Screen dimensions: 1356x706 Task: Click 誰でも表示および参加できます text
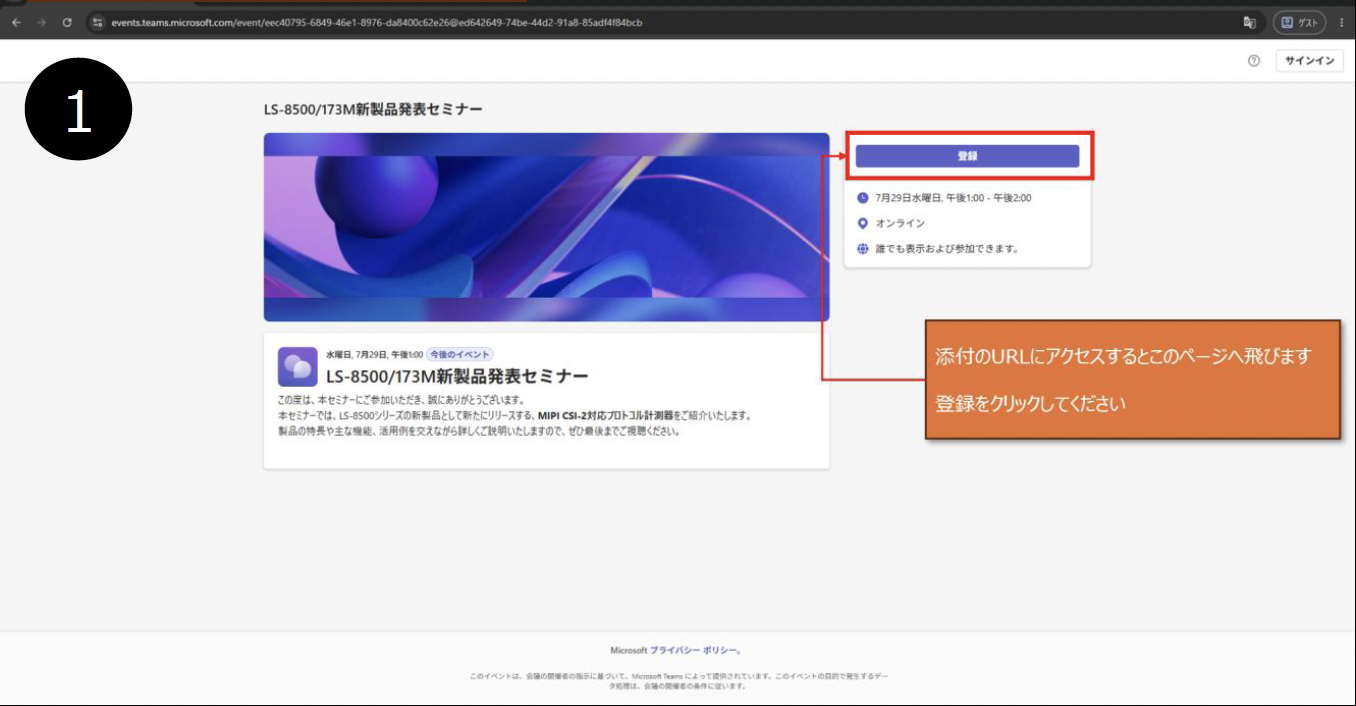click(x=947, y=248)
